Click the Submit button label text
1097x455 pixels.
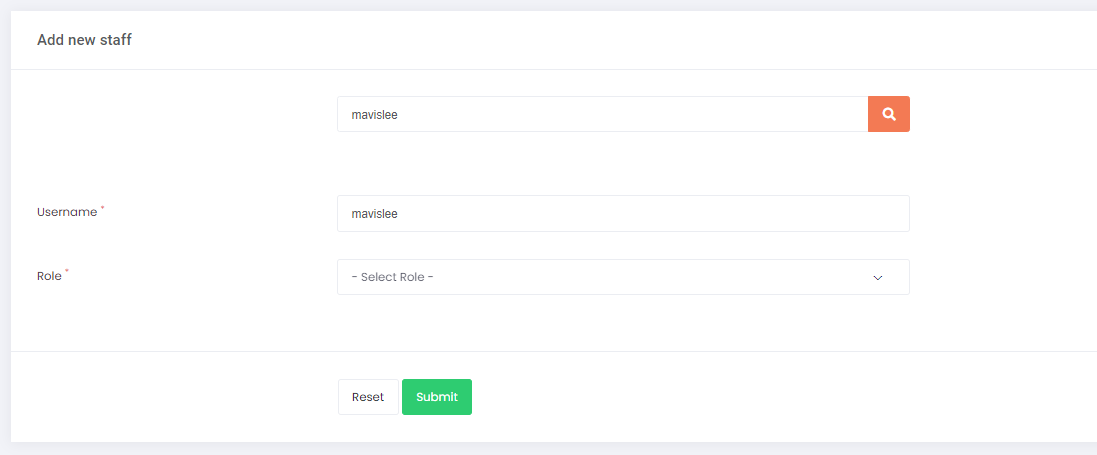tap(436, 397)
